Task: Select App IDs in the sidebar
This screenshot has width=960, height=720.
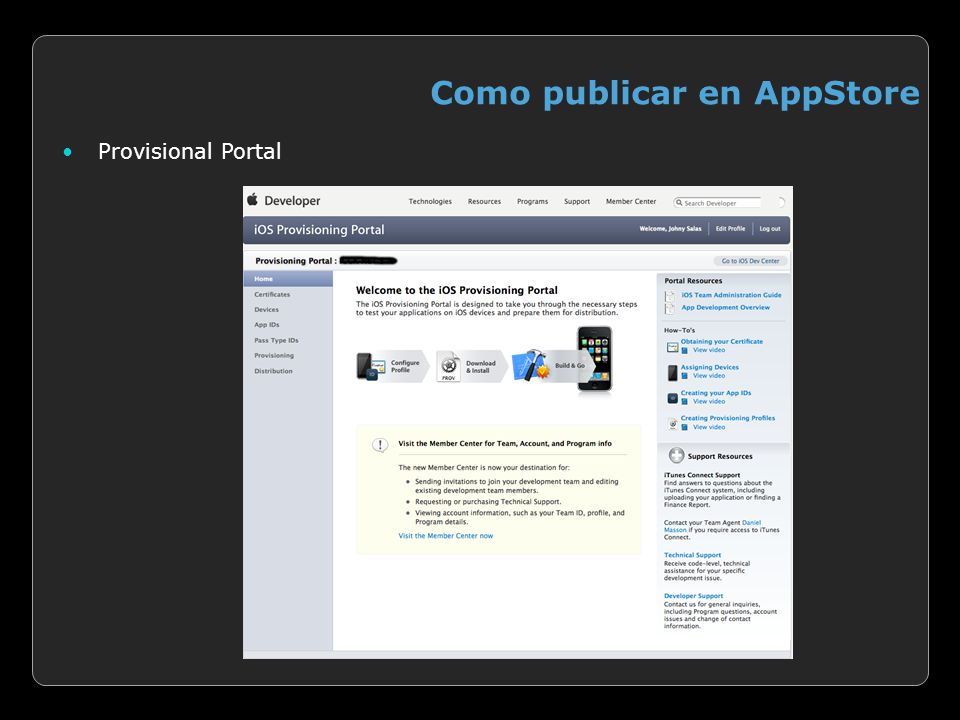Action: [267, 325]
